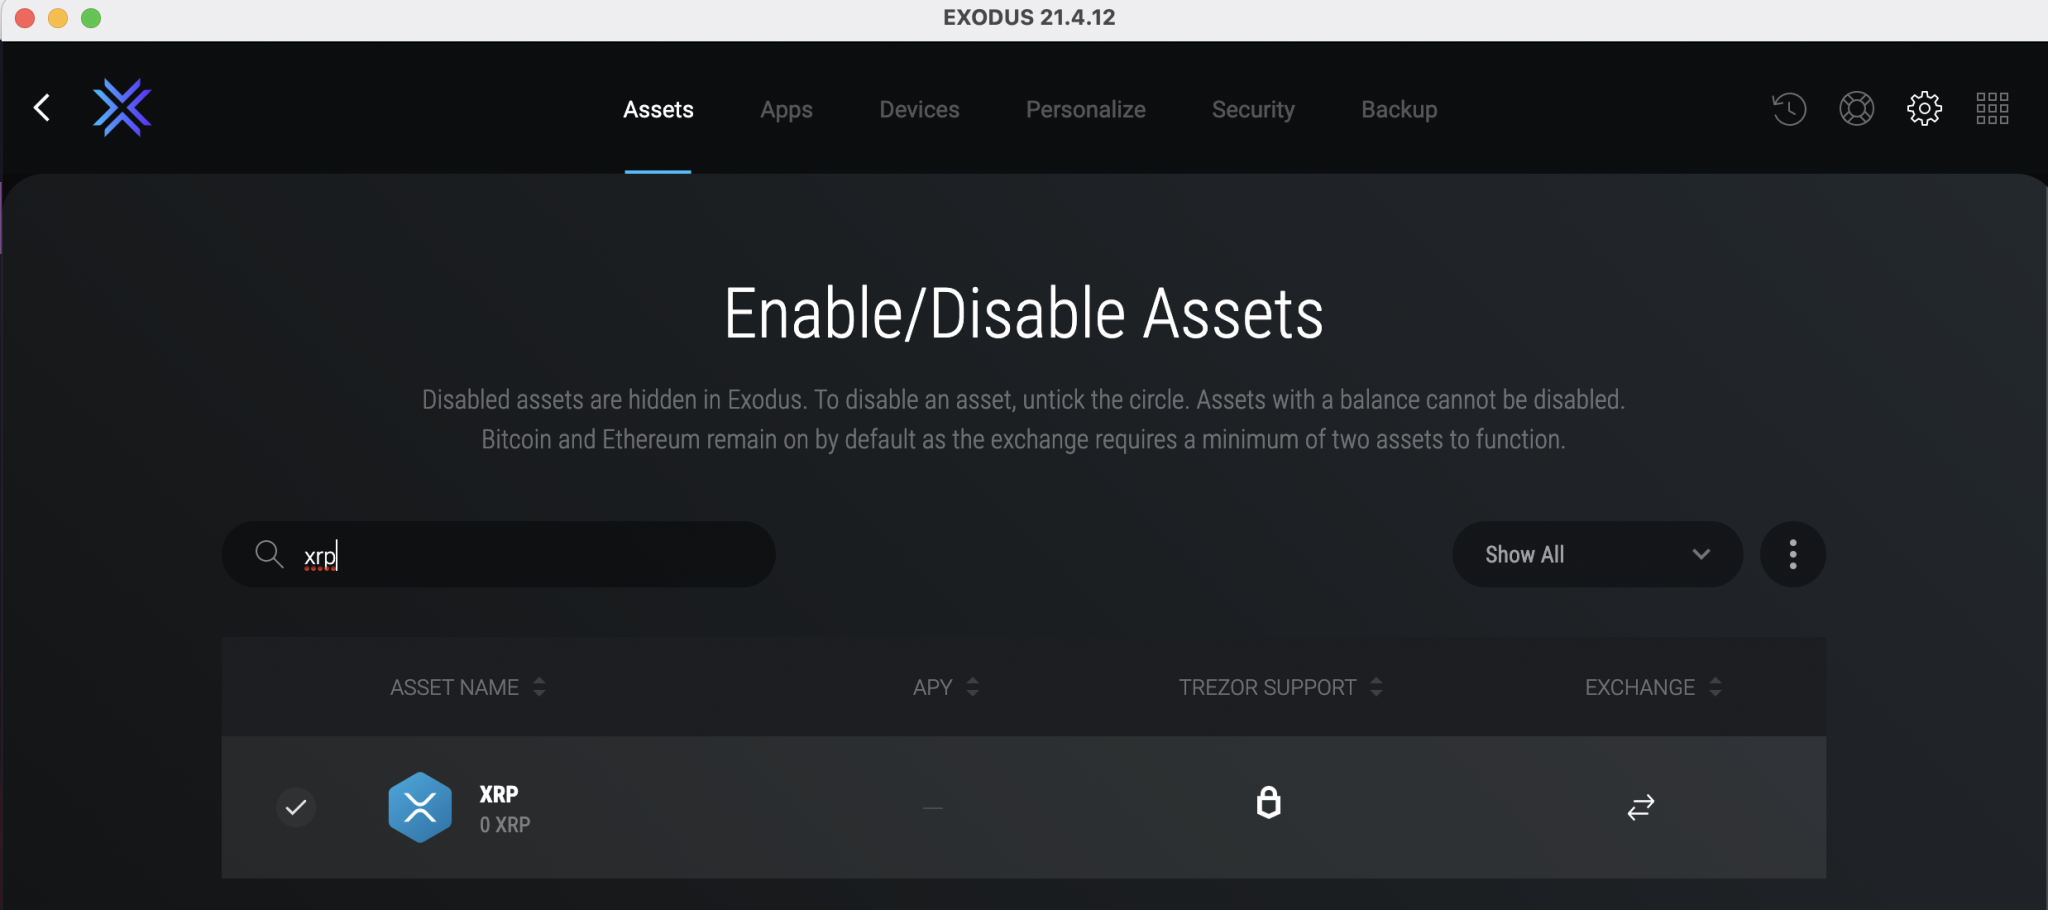Click the asset search field
Screen dimensions: 2048x910
point(520,554)
